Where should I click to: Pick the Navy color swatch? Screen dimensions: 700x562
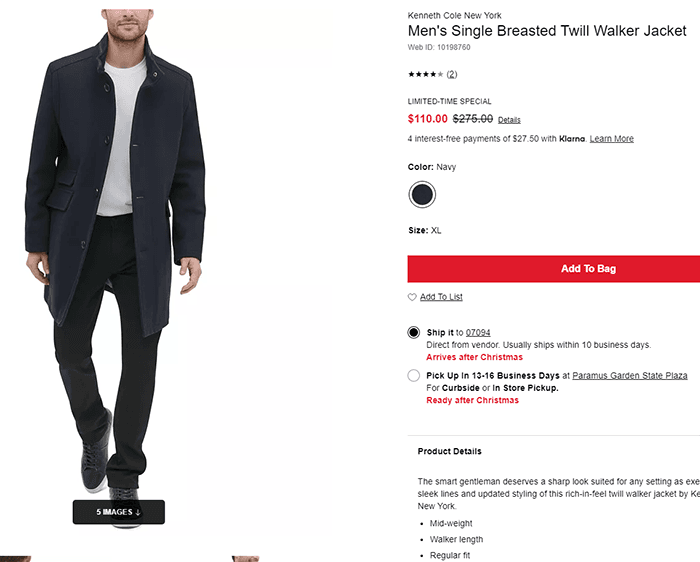point(422,194)
